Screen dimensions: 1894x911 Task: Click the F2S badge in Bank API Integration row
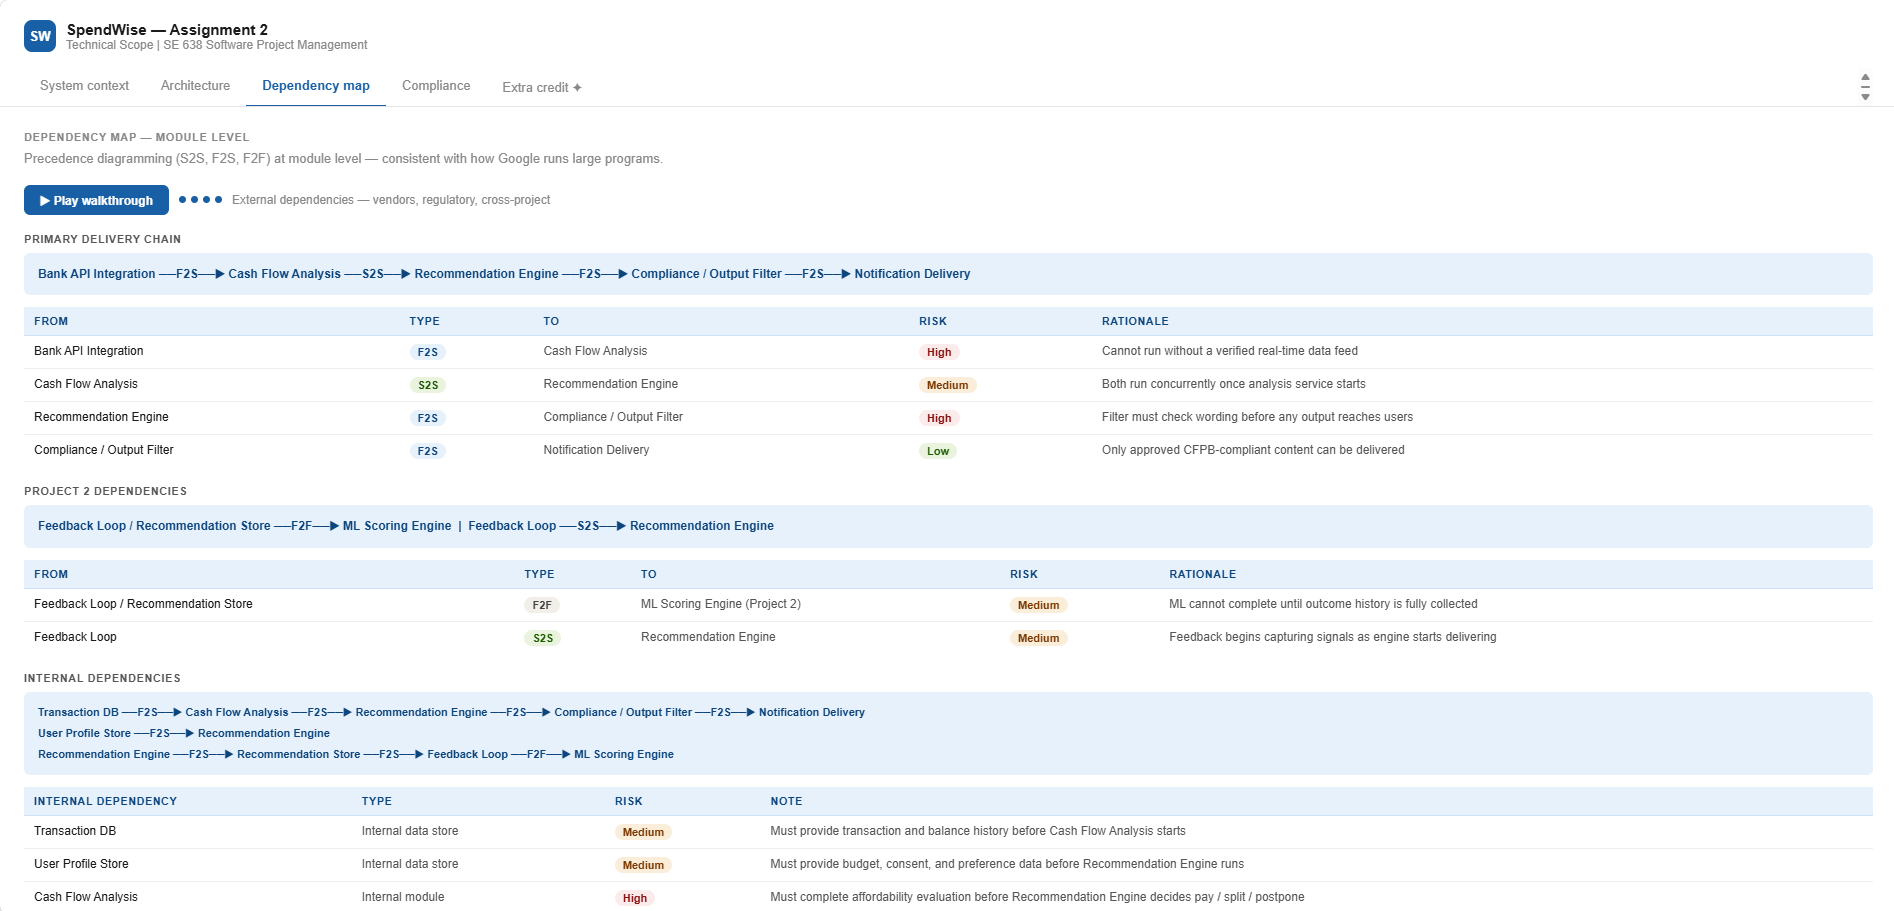pyautogui.click(x=428, y=352)
